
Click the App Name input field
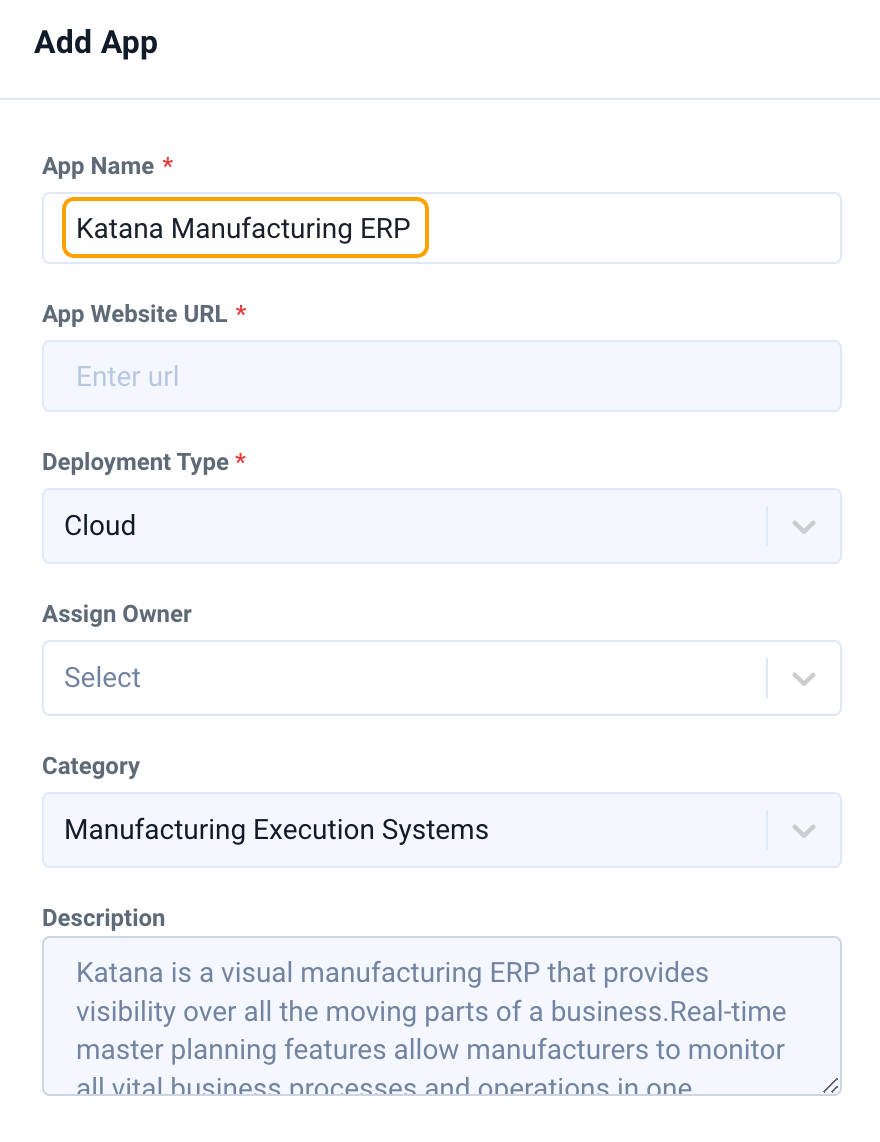point(441,228)
